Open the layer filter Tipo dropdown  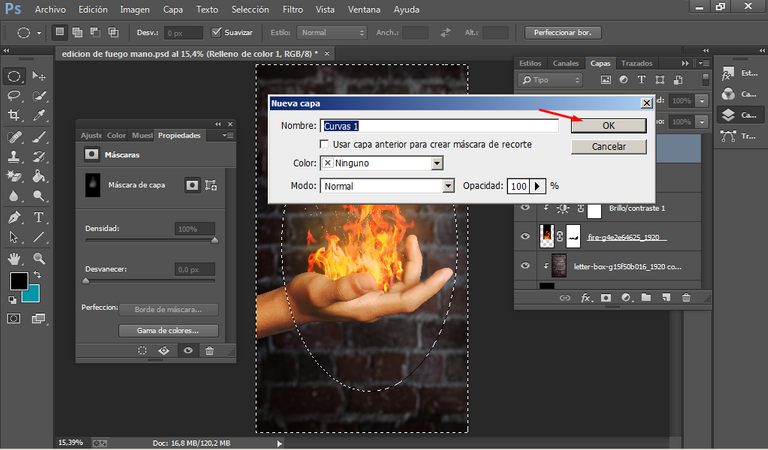coord(551,80)
